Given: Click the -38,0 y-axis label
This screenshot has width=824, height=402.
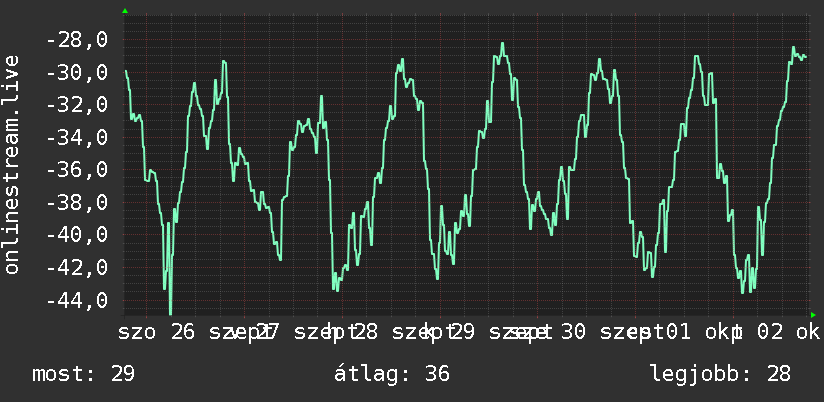Looking at the screenshot, I should (77, 202).
